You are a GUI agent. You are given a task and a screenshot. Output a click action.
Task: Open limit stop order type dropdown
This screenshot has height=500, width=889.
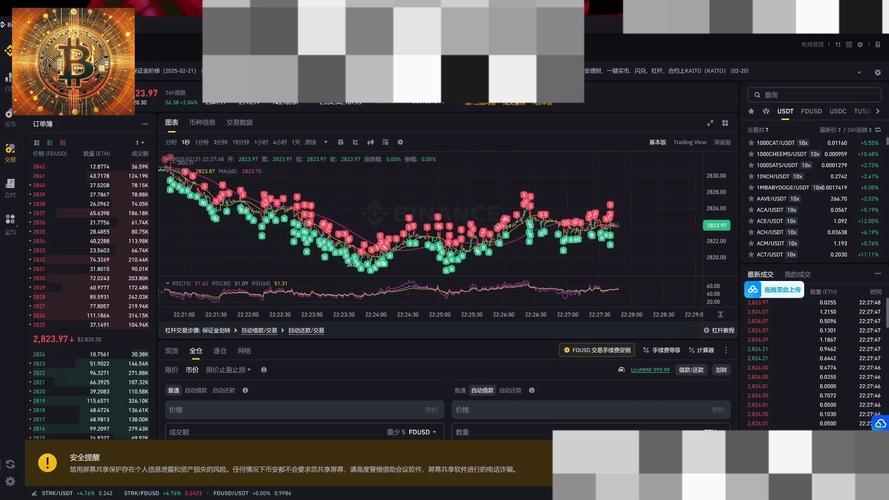pyautogui.click(x=228, y=370)
